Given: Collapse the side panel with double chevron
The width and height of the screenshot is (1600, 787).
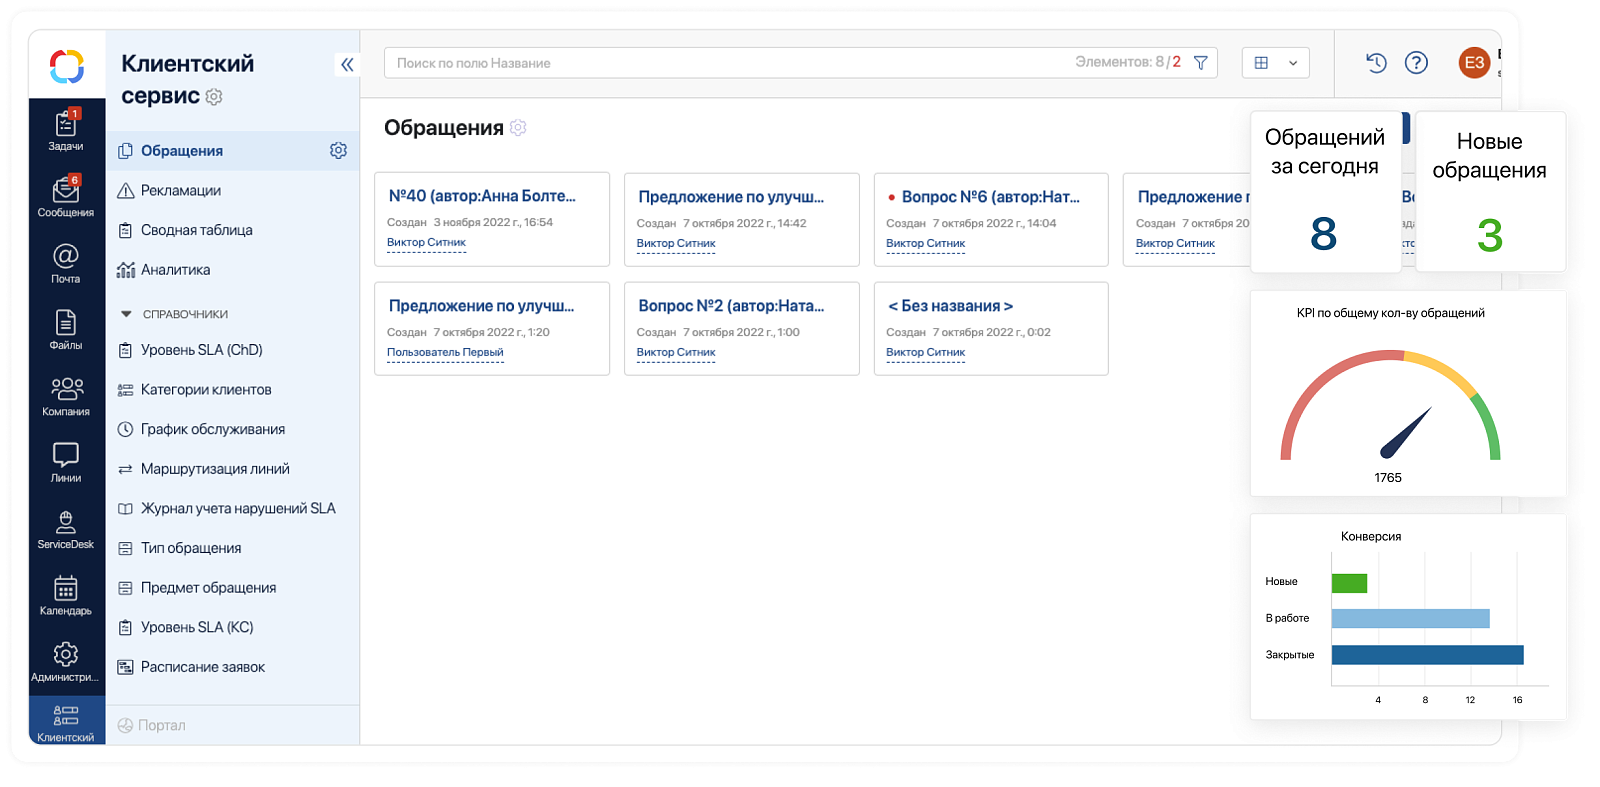Looking at the screenshot, I should pos(347,65).
